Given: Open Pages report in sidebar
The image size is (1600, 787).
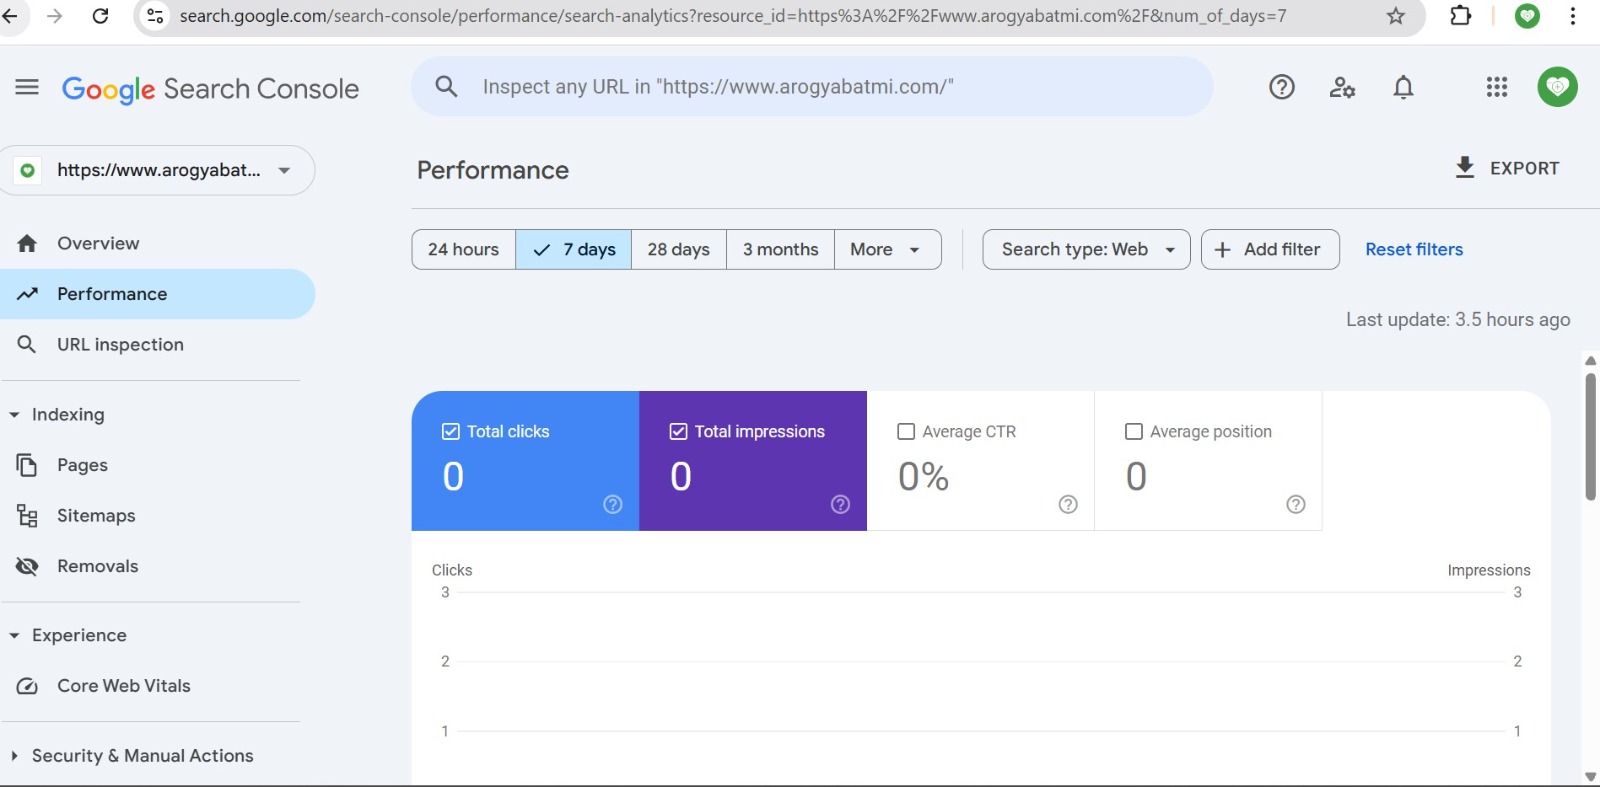Looking at the screenshot, I should coord(157,465).
